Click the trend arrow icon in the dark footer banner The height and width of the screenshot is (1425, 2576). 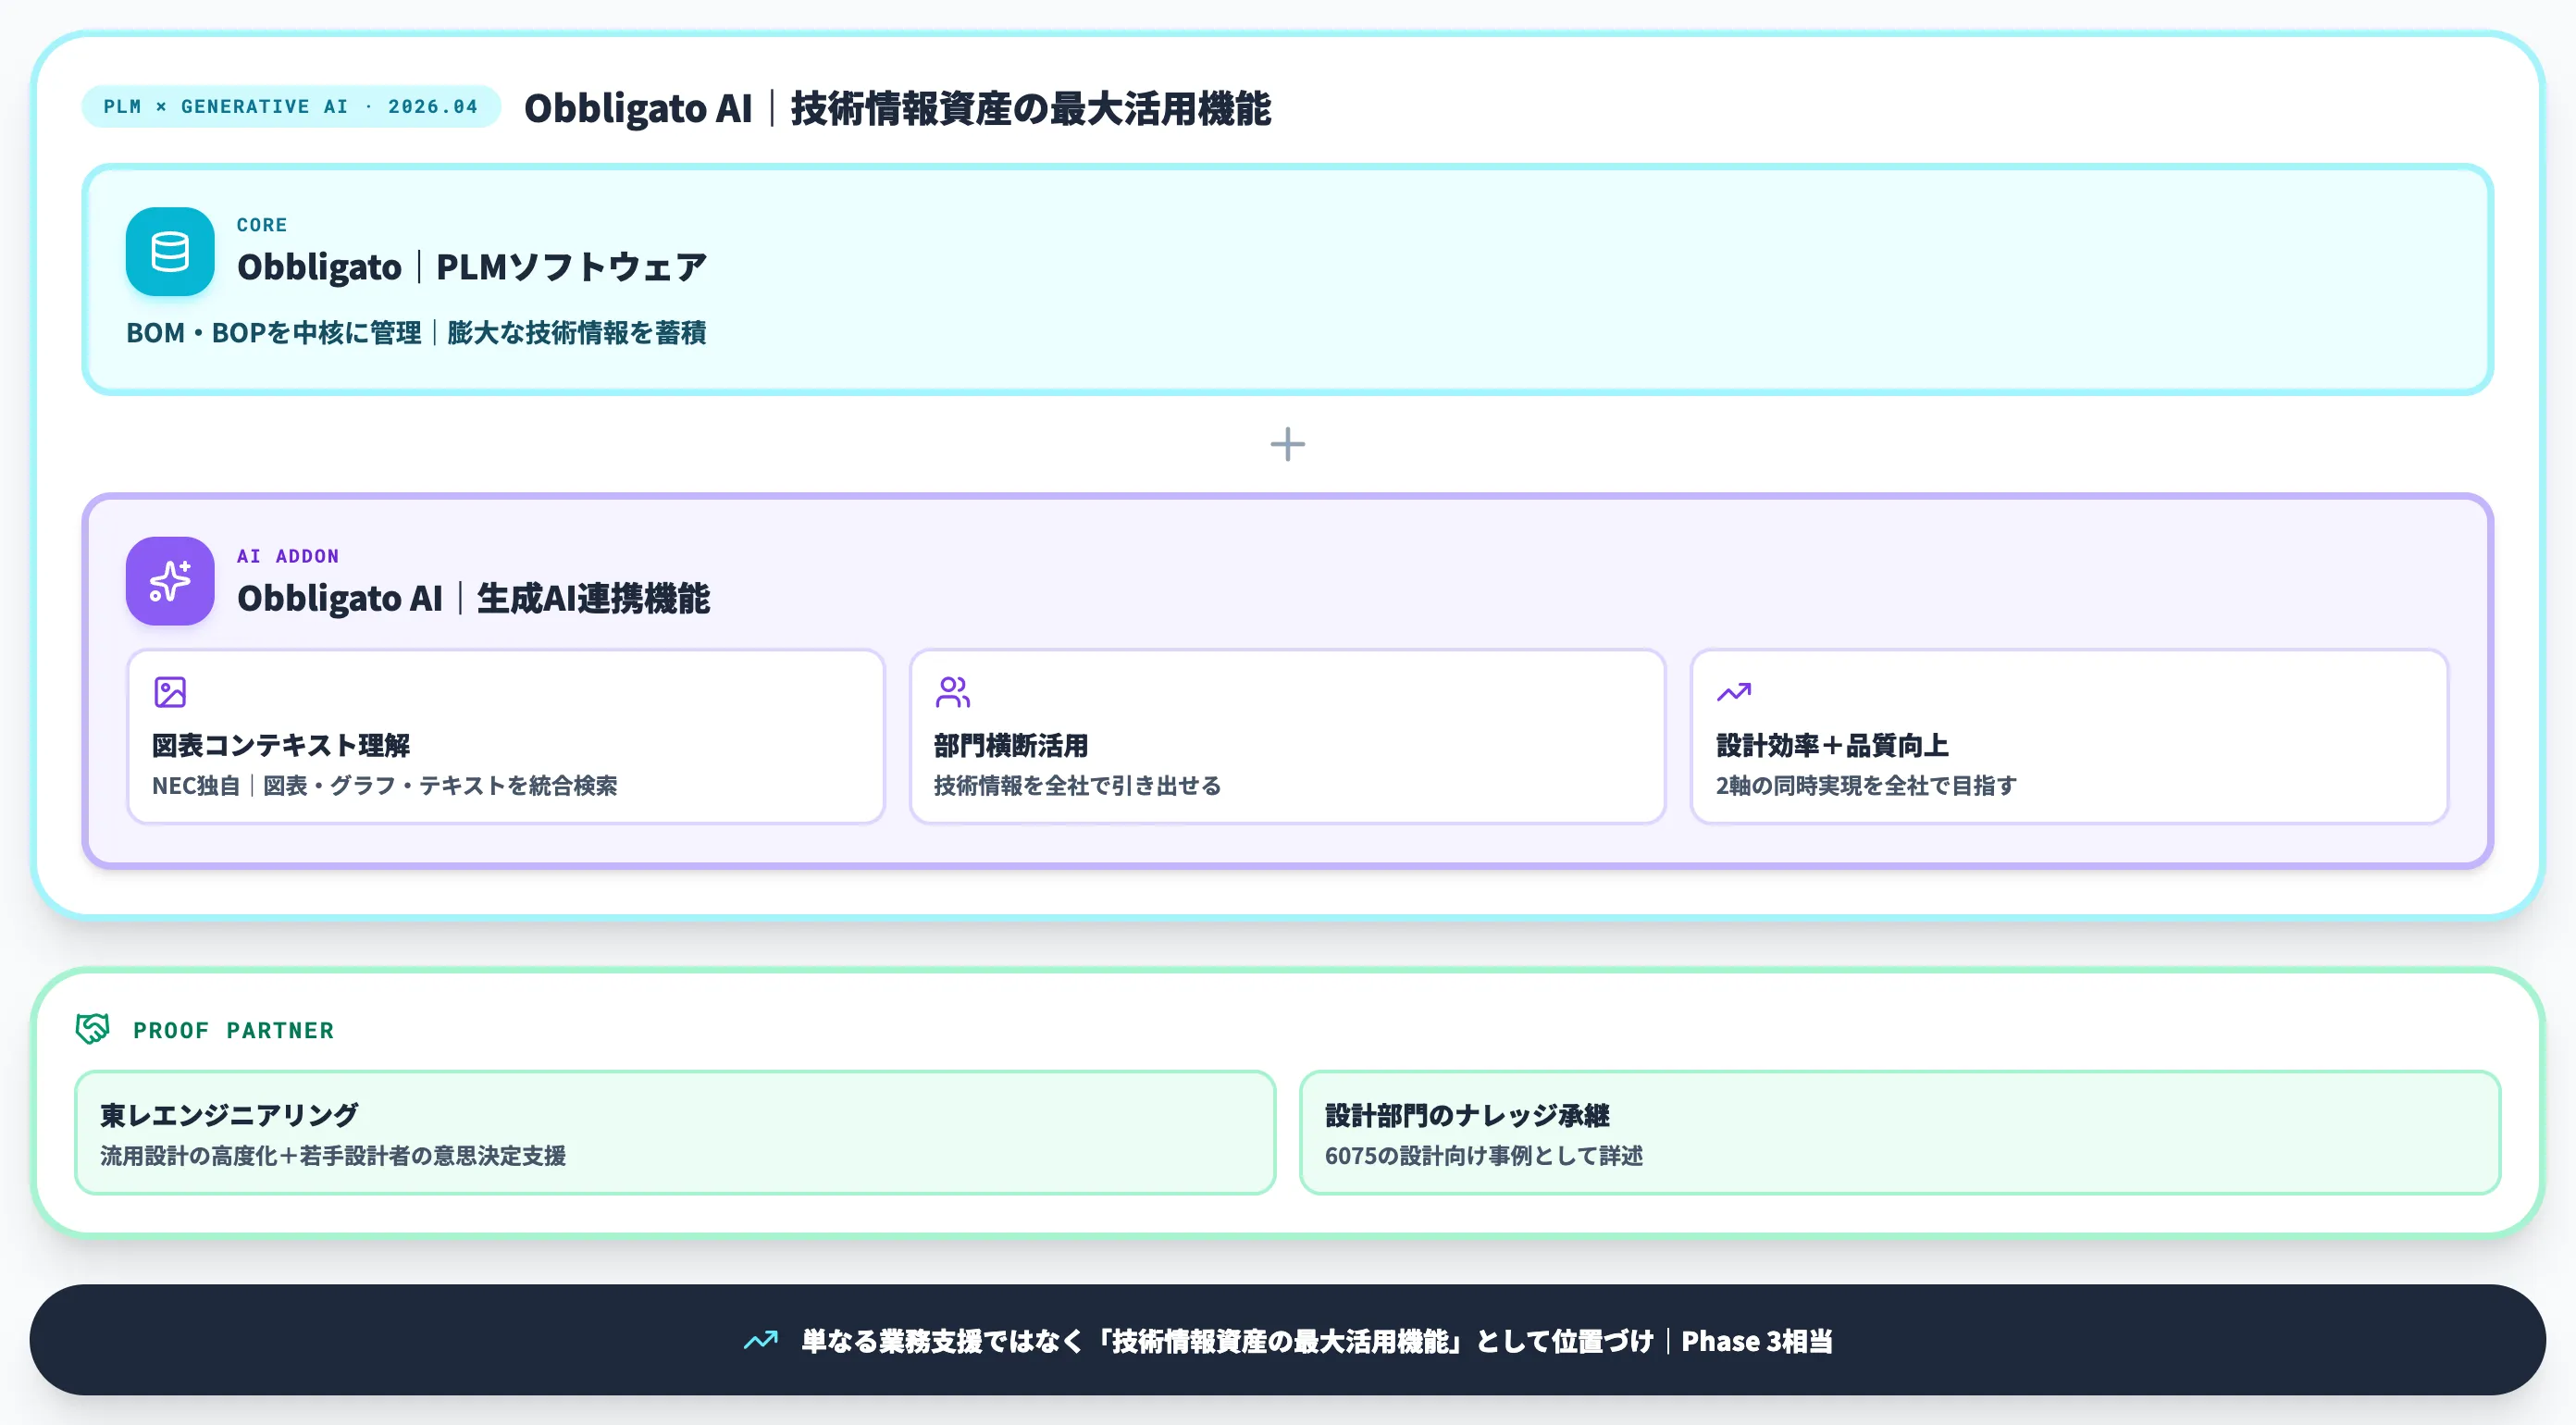[x=761, y=1340]
